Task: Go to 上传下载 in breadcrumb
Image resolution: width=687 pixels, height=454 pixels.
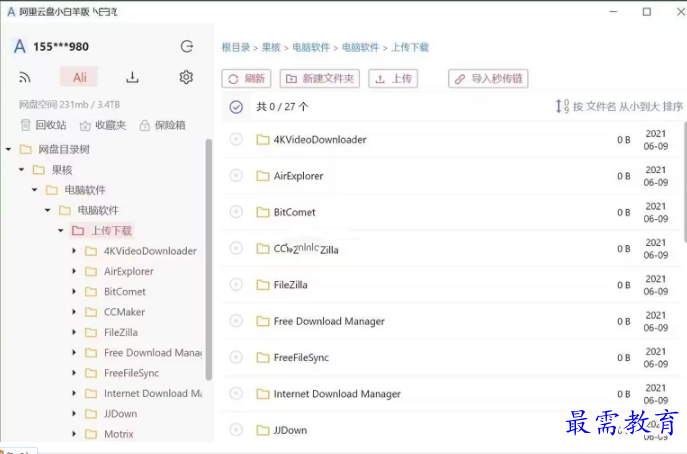Action: coord(410,47)
